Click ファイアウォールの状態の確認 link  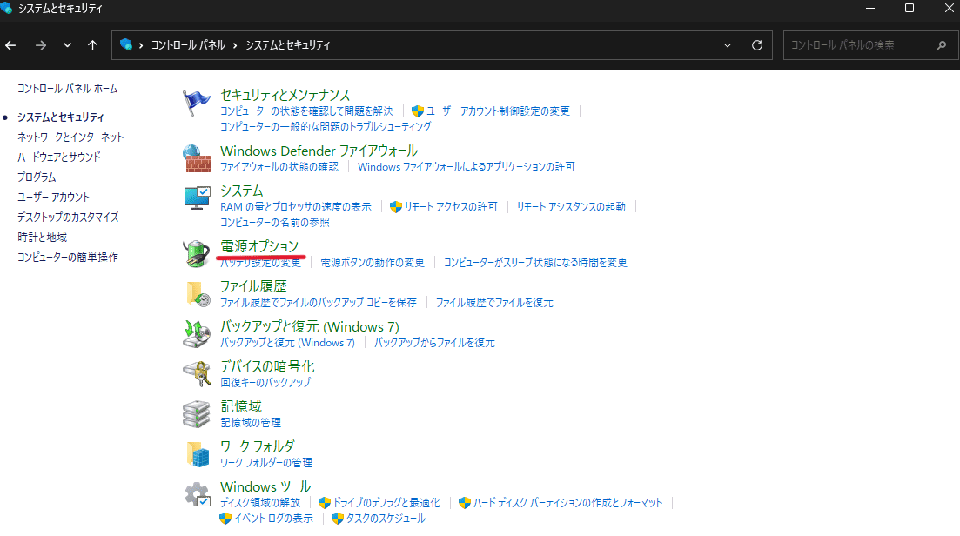[x=279, y=167]
